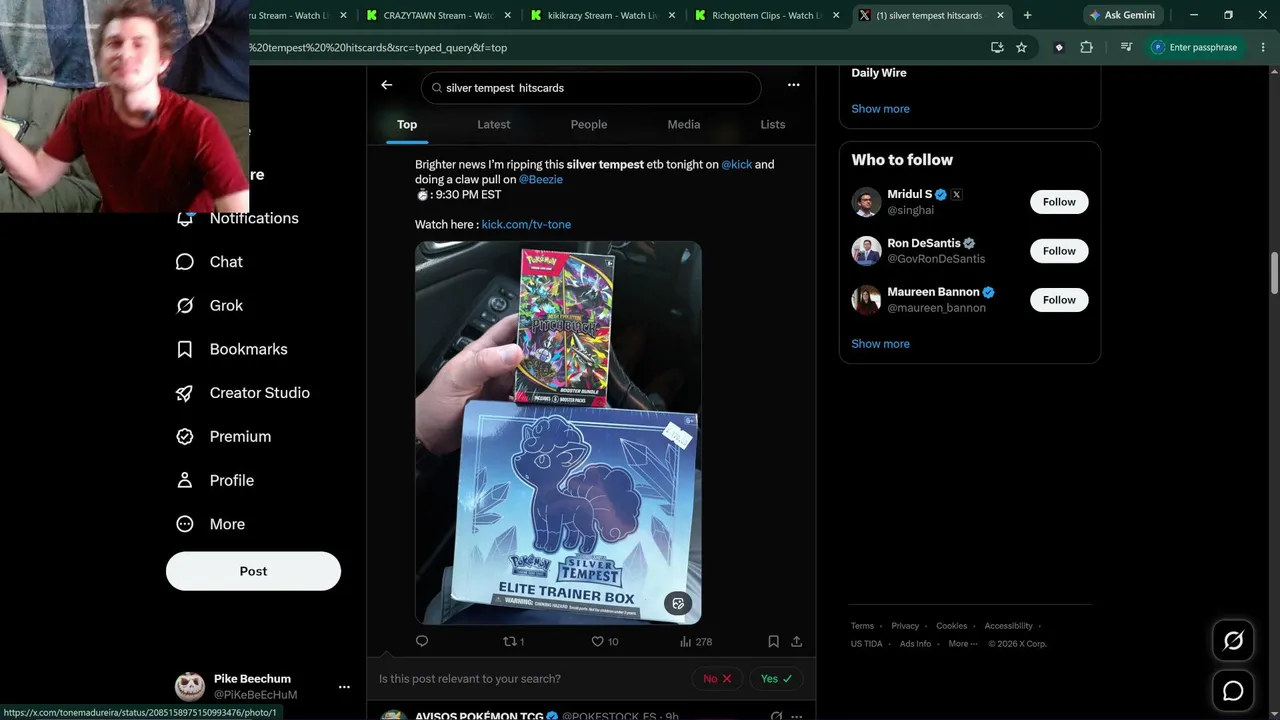Open the floating Grok button
This screenshot has height=720, width=1280.
pyautogui.click(x=1234, y=641)
